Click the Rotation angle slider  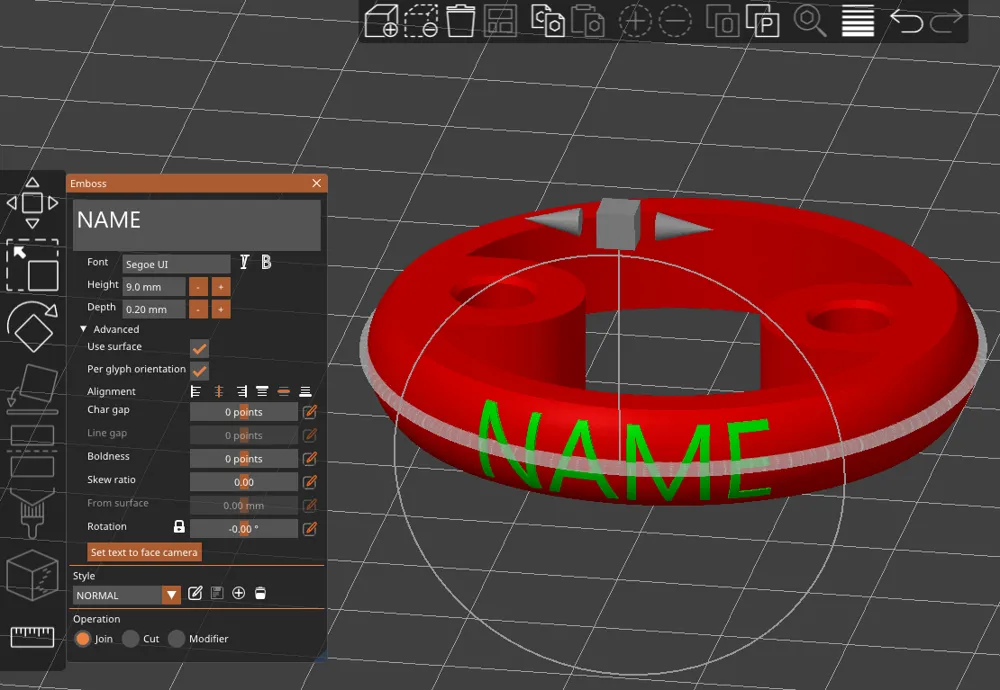tap(244, 529)
